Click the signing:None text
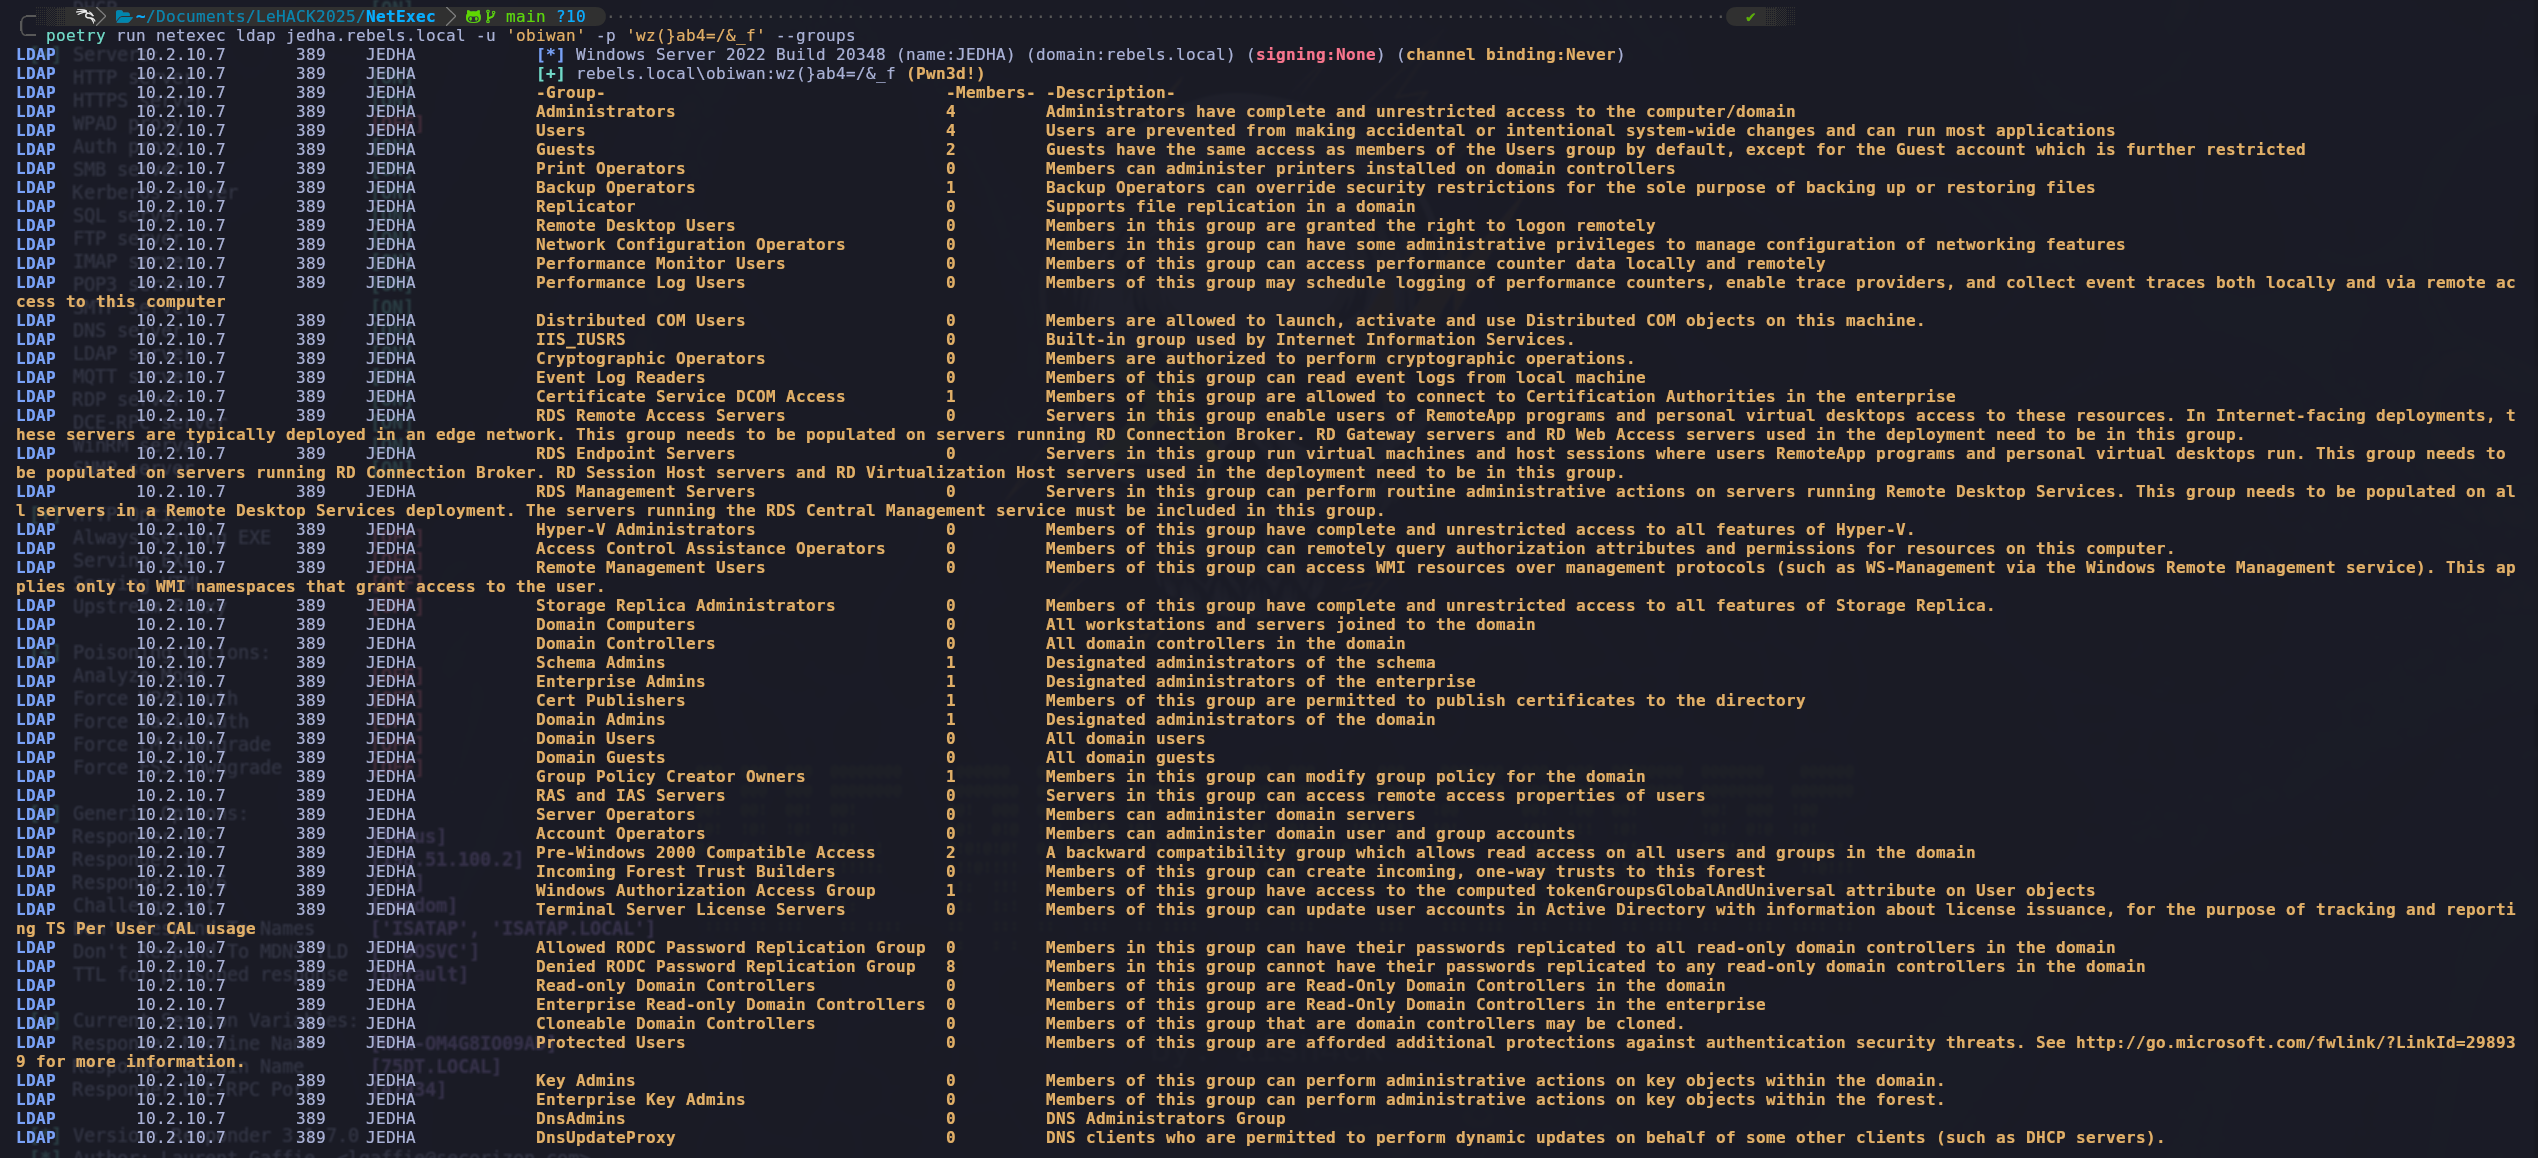2538x1158 pixels. pos(1315,55)
